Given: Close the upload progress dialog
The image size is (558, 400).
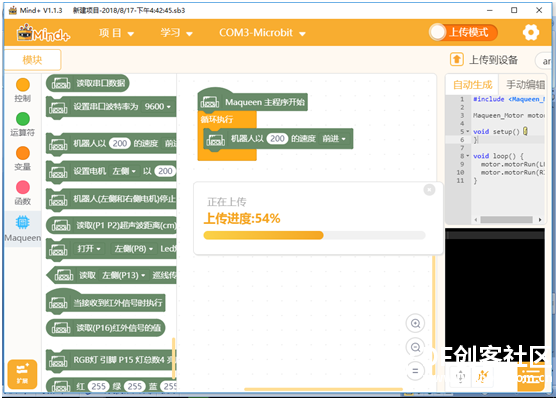Looking at the screenshot, I should (x=429, y=190).
